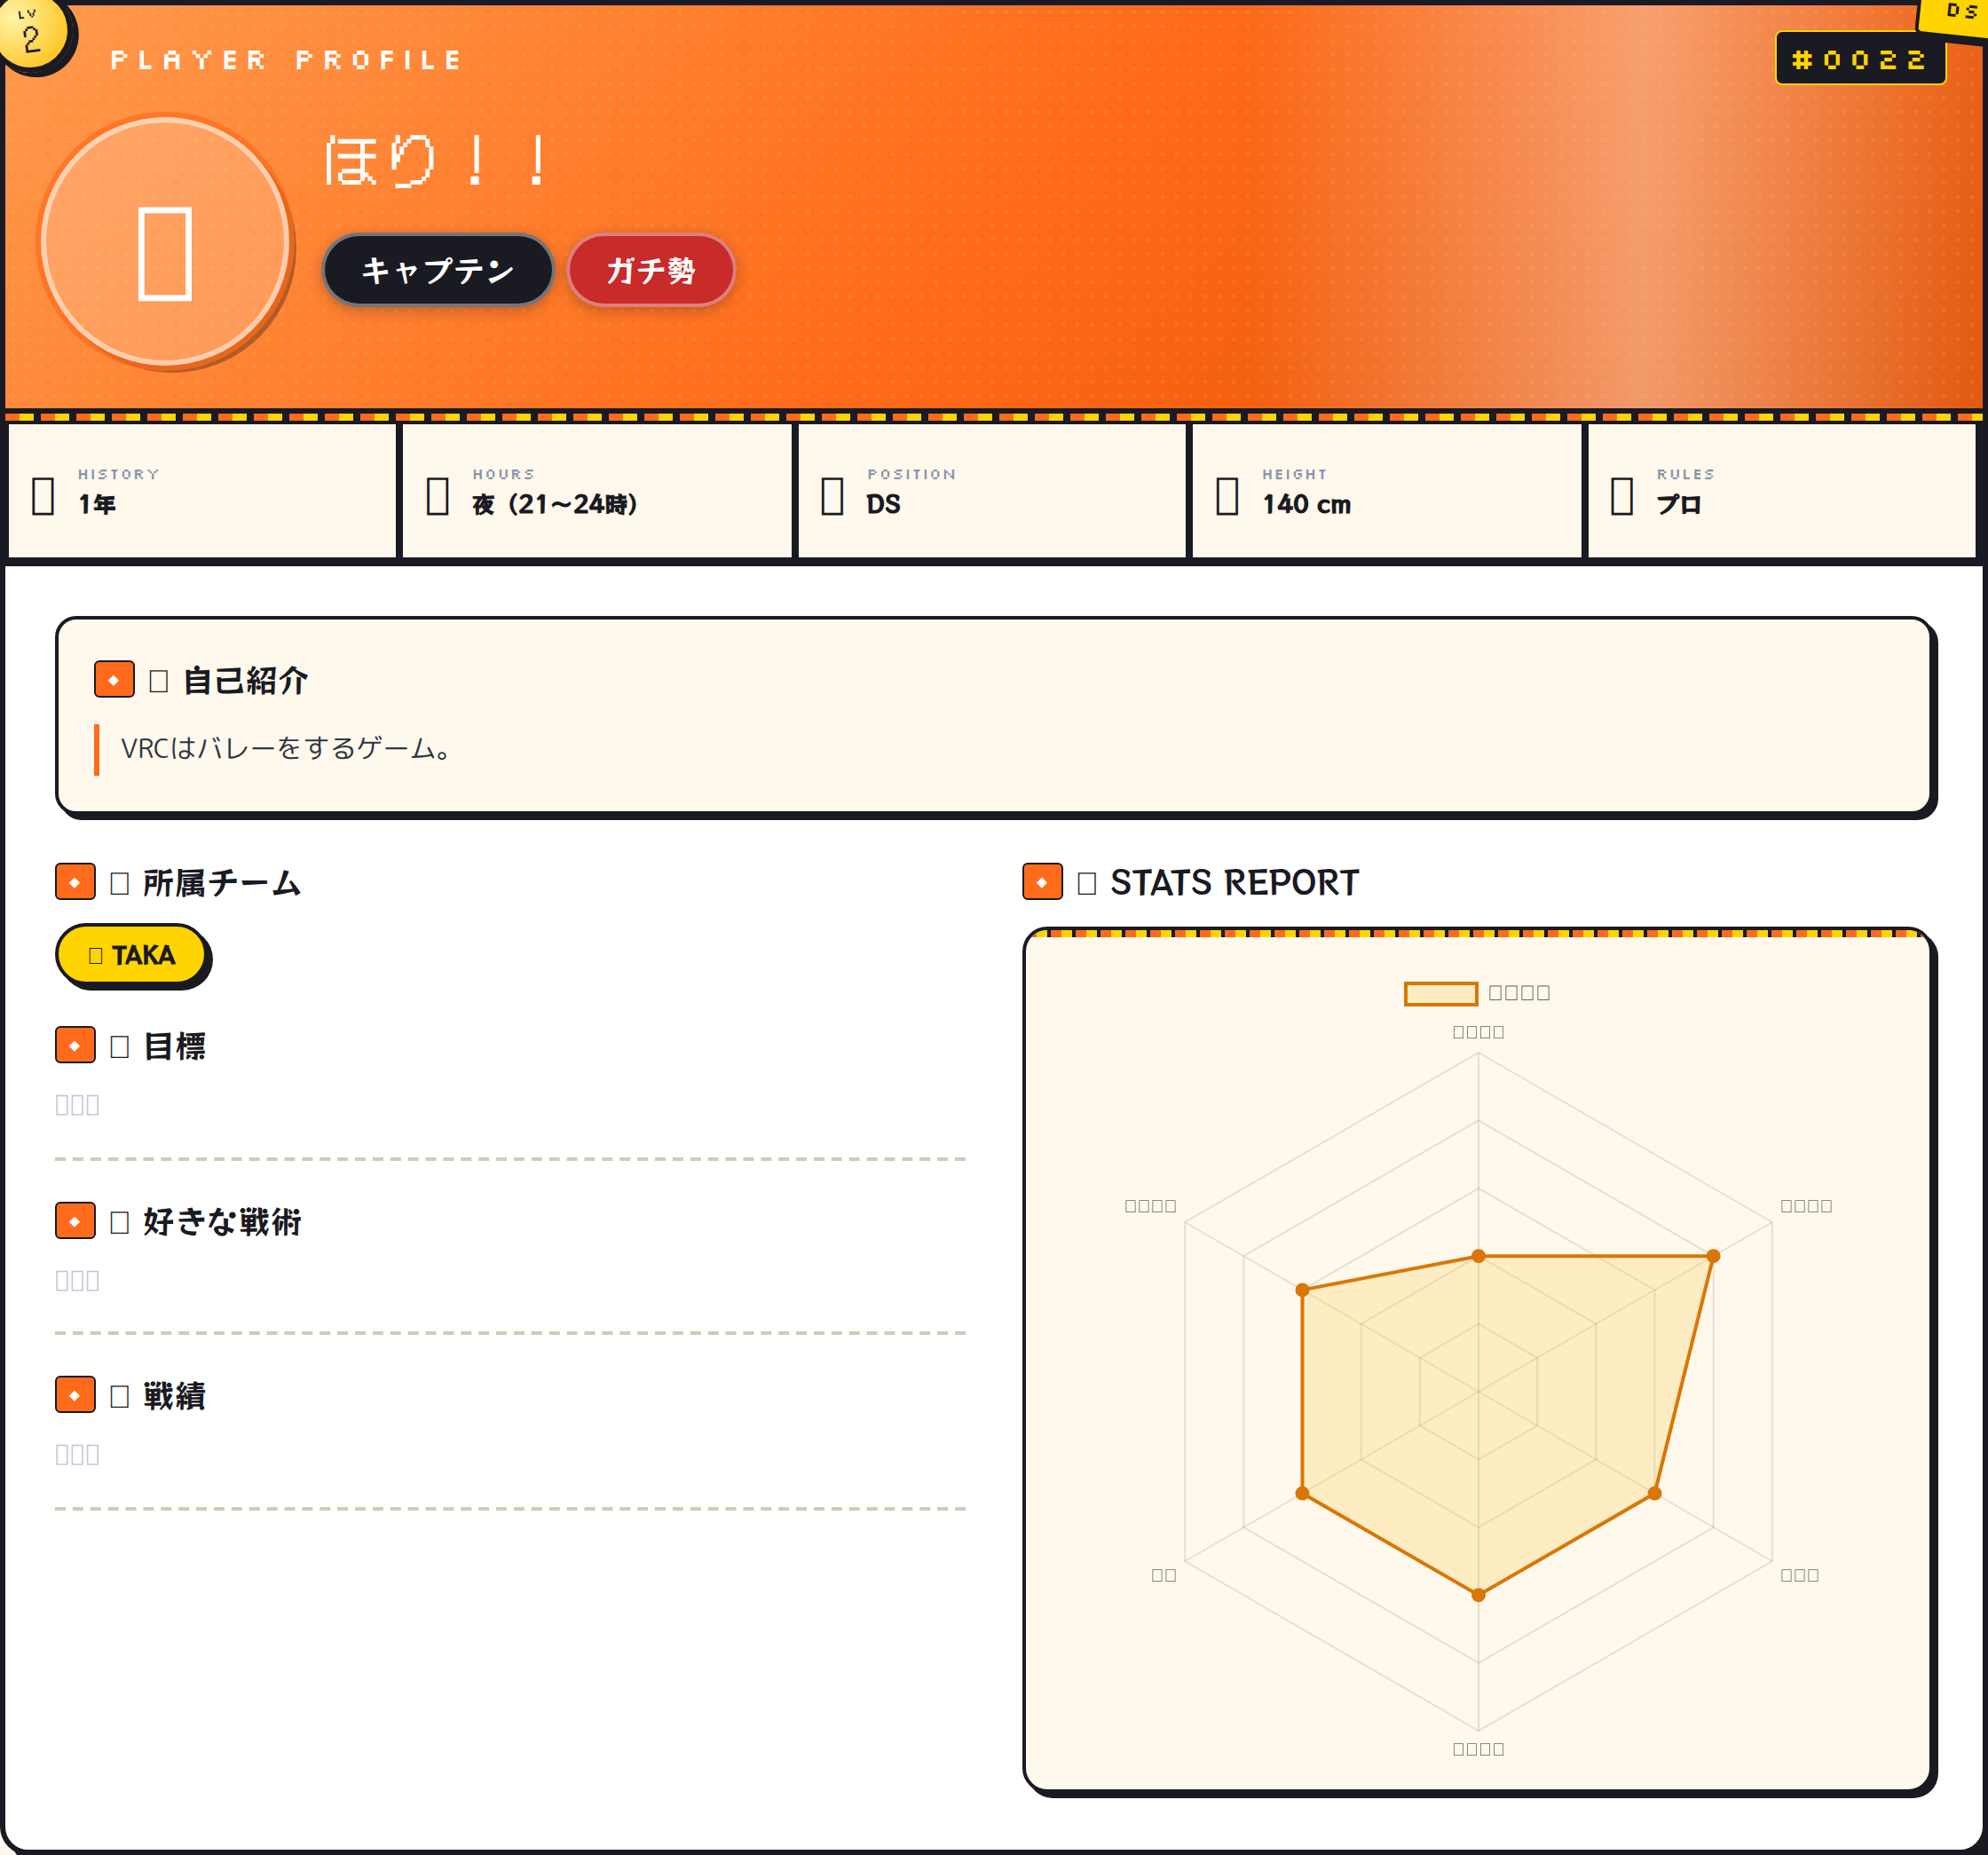Click the キャプテン captain badge
The height and width of the screenshot is (1855, 1988).
[437, 270]
